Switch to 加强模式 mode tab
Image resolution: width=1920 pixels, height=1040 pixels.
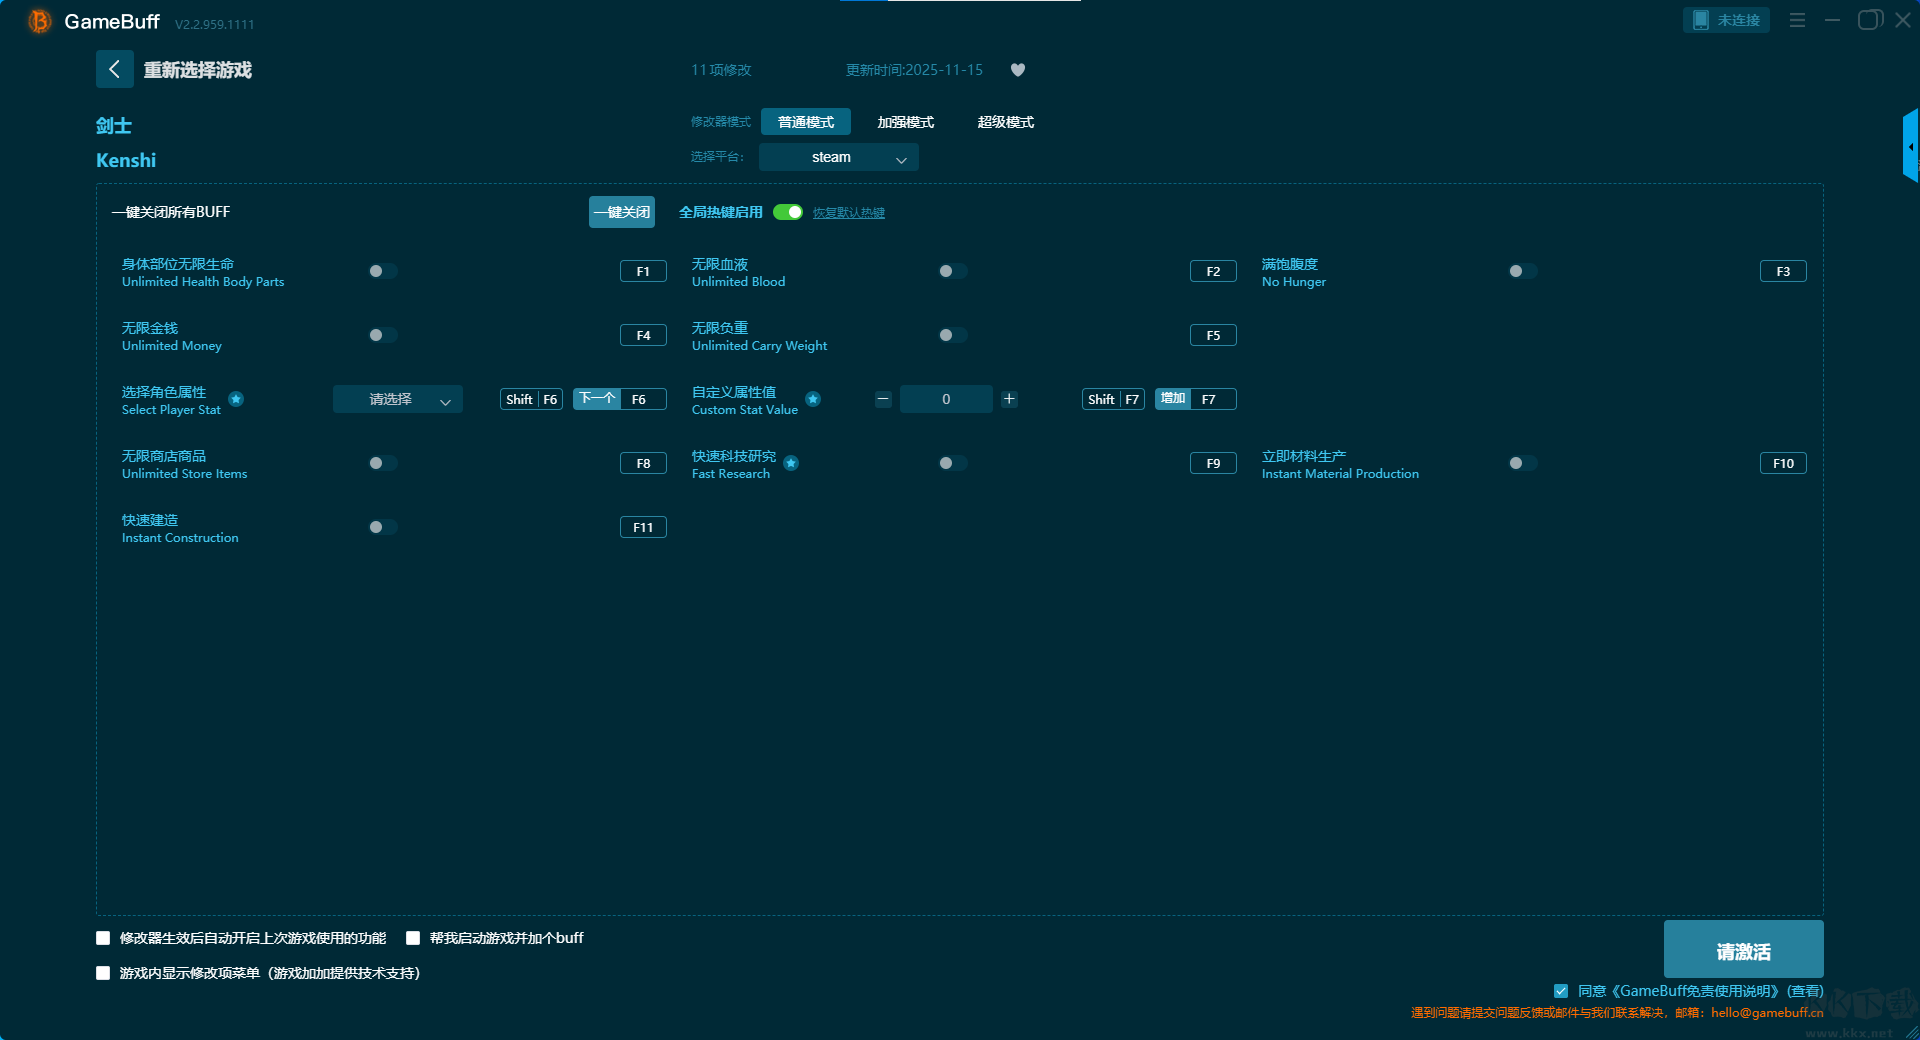point(905,122)
